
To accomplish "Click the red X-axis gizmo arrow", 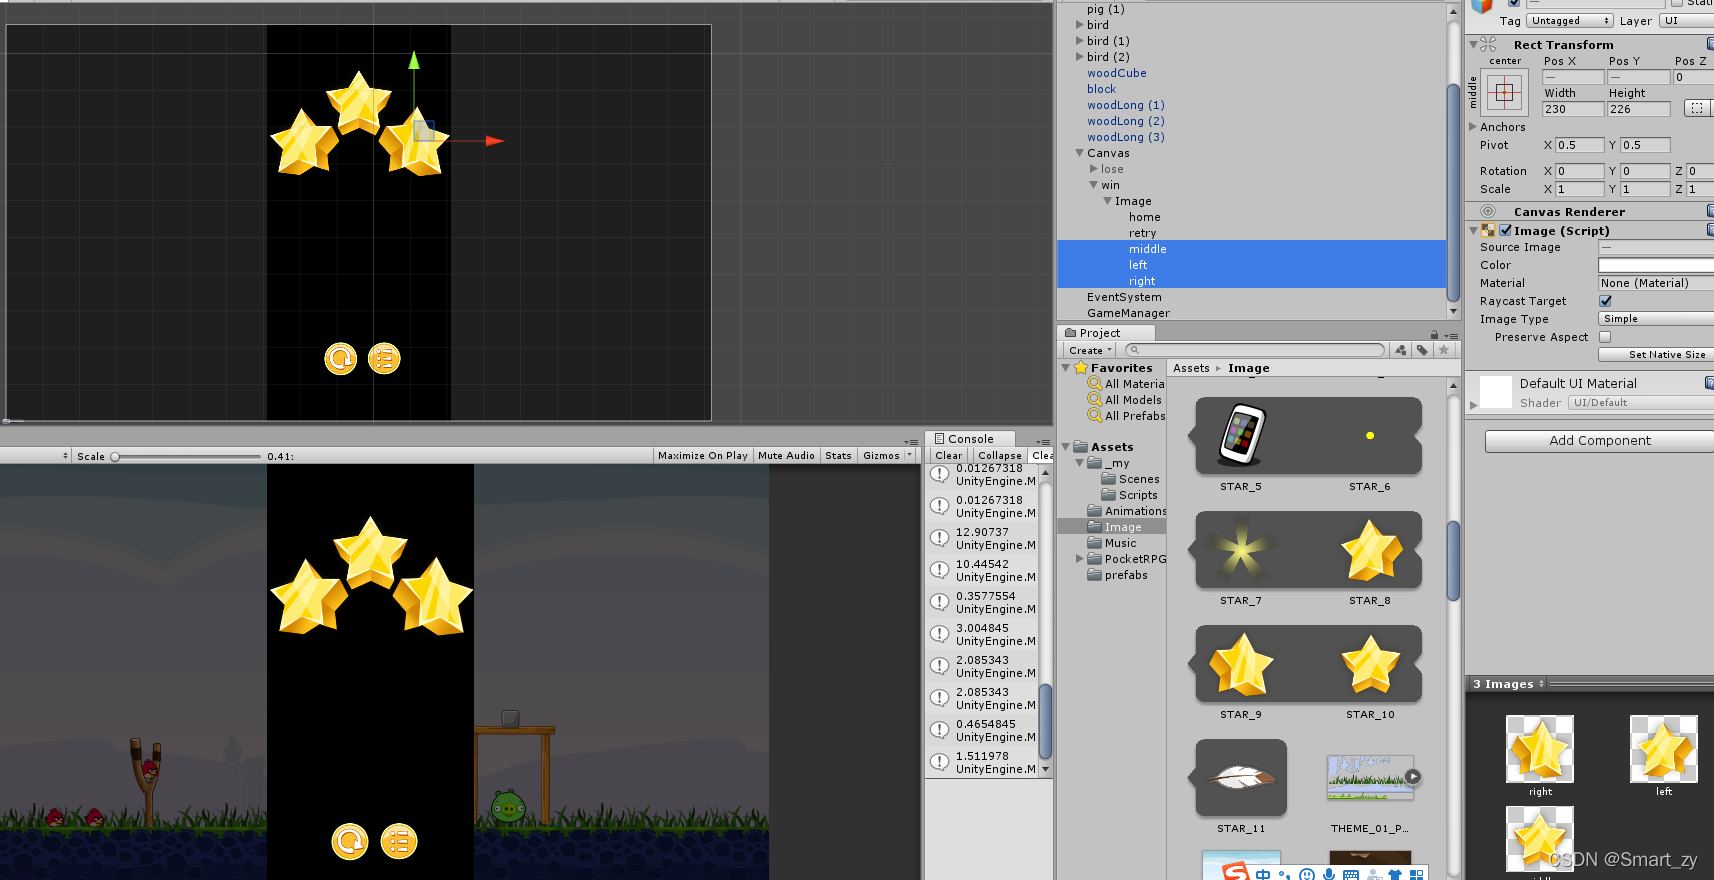I will 494,141.
